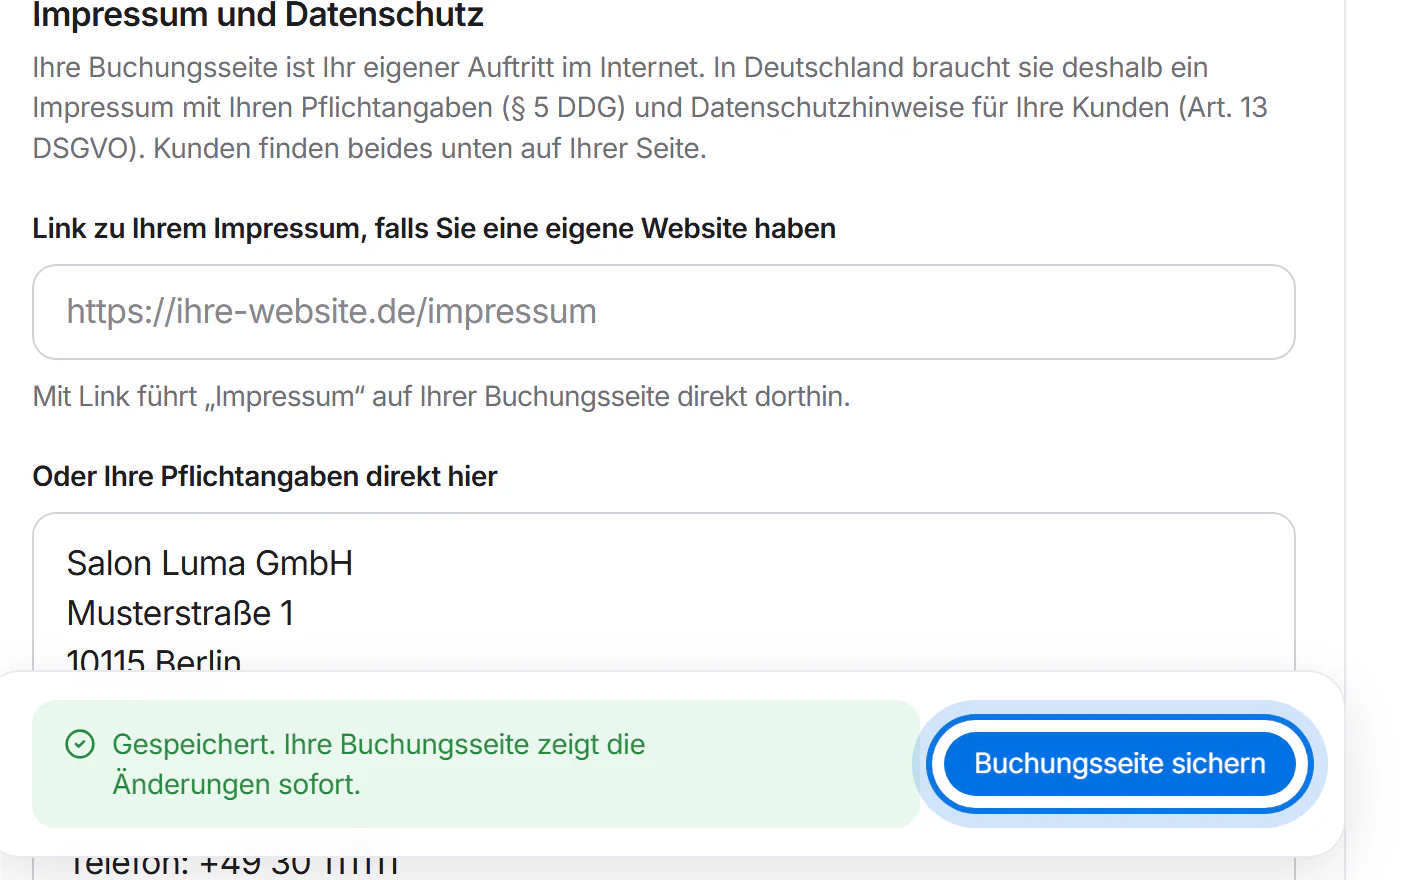
Task: Focus the Impressum link URL input field
Action: pyautogui.click(x=664, y=312)
